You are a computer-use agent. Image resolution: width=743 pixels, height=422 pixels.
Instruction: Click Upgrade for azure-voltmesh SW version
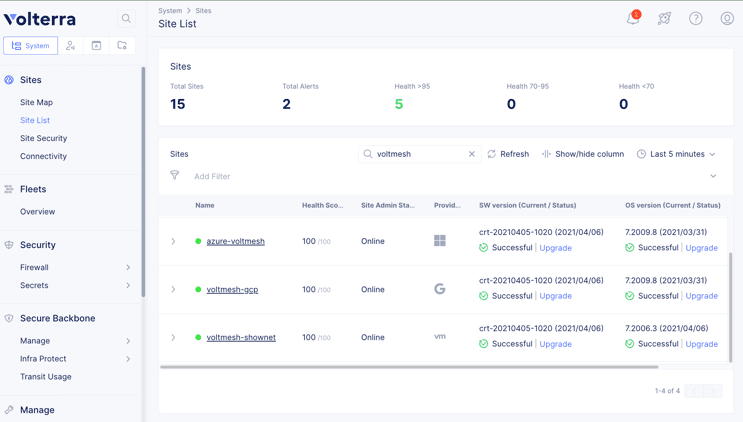tap(556, 248)
